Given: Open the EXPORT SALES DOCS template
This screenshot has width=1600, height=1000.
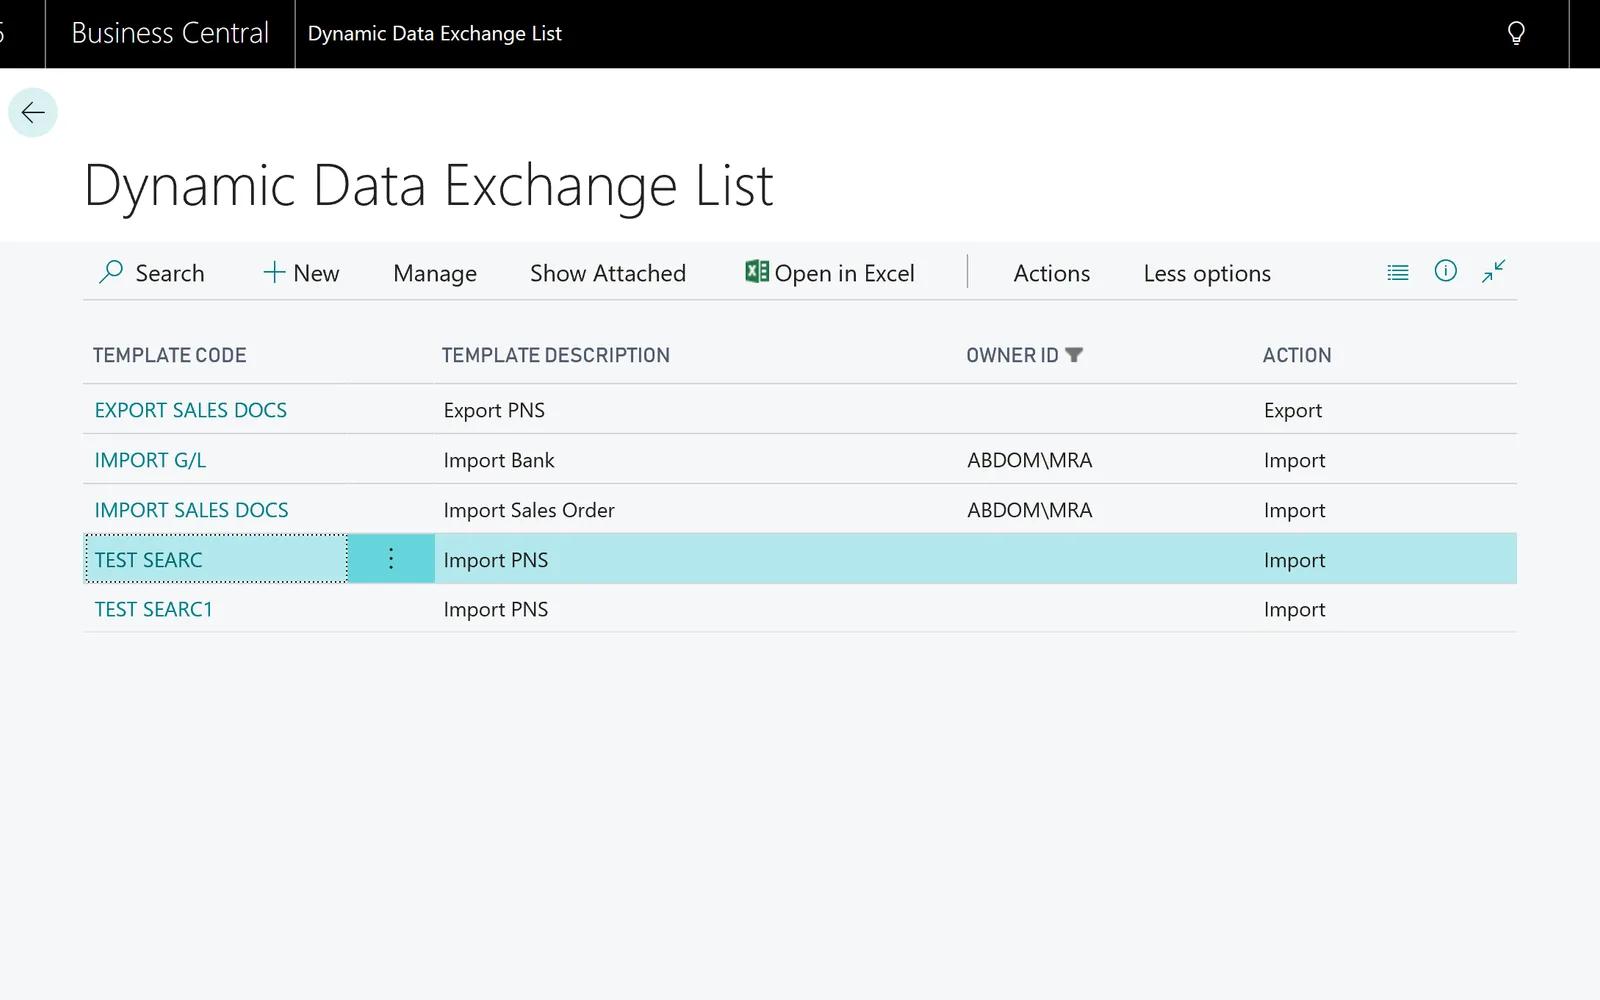Looking at the screenshot, I should [191, 410].
